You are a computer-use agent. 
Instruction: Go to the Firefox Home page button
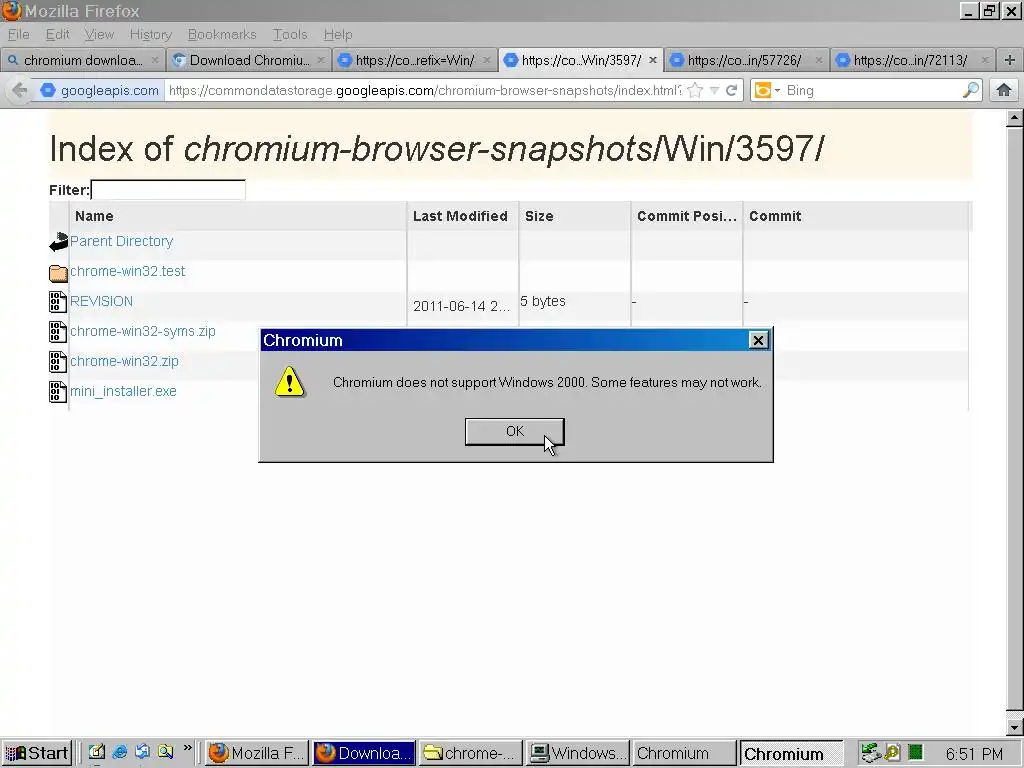(1004, 90)
